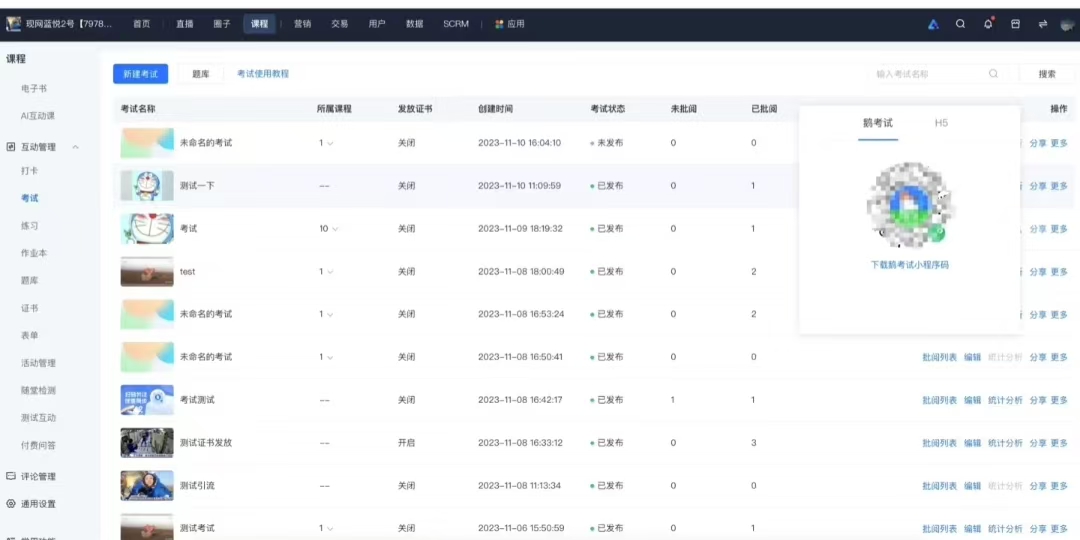The height and width of the screenshot is (540, 1080).
Task: Click the blue triangle logo icon in top bar
Action: click(933, 23)
